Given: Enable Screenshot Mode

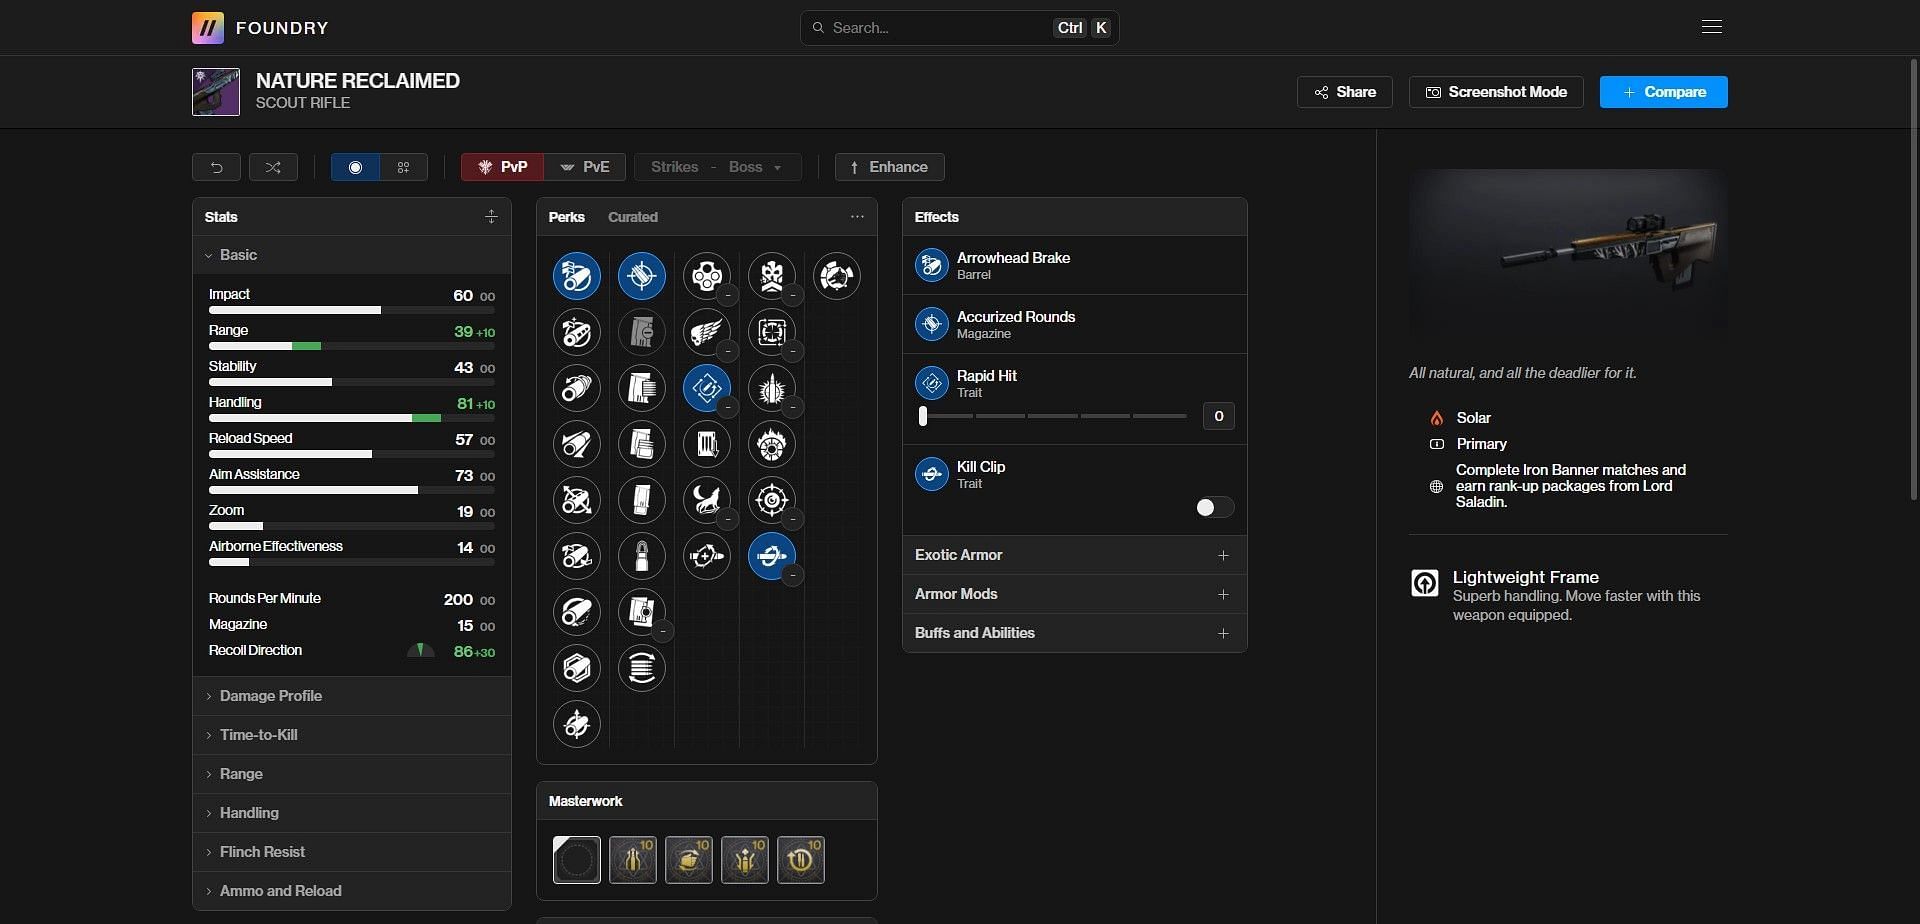Looking at the screenshot, I should click(1496, 92).
